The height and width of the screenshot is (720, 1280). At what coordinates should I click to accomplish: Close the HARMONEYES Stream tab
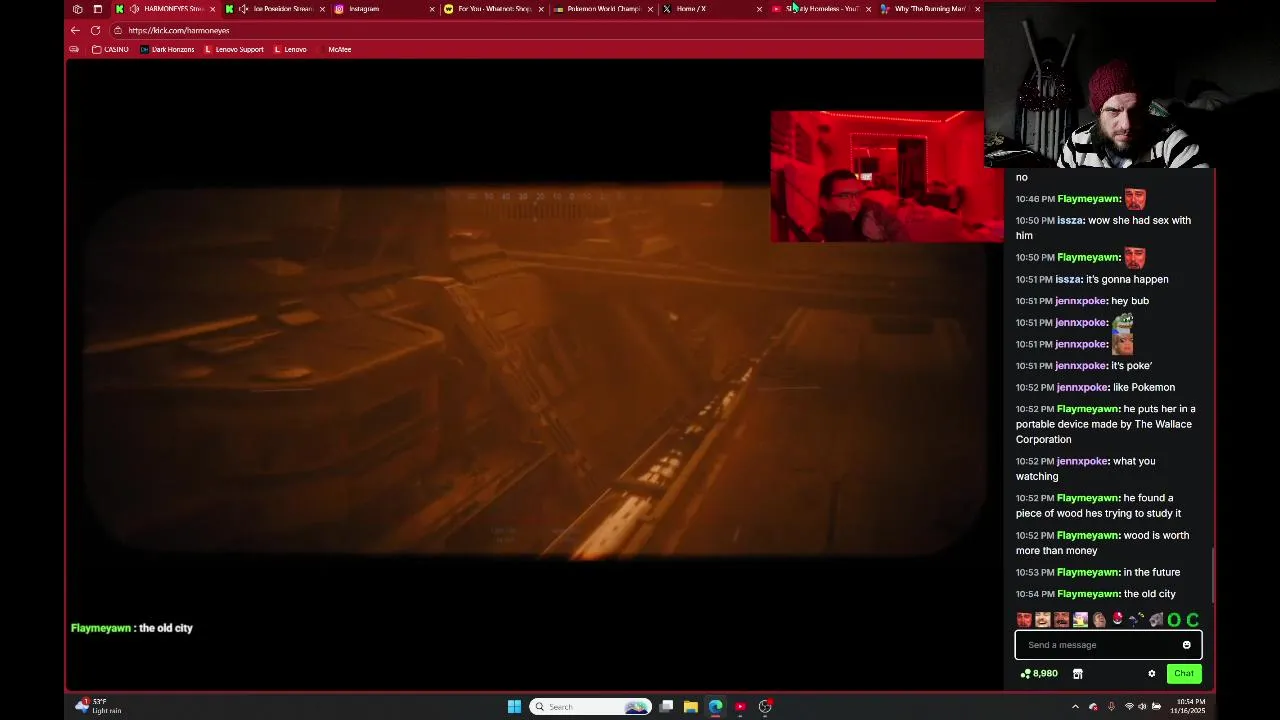coord(212,9)
